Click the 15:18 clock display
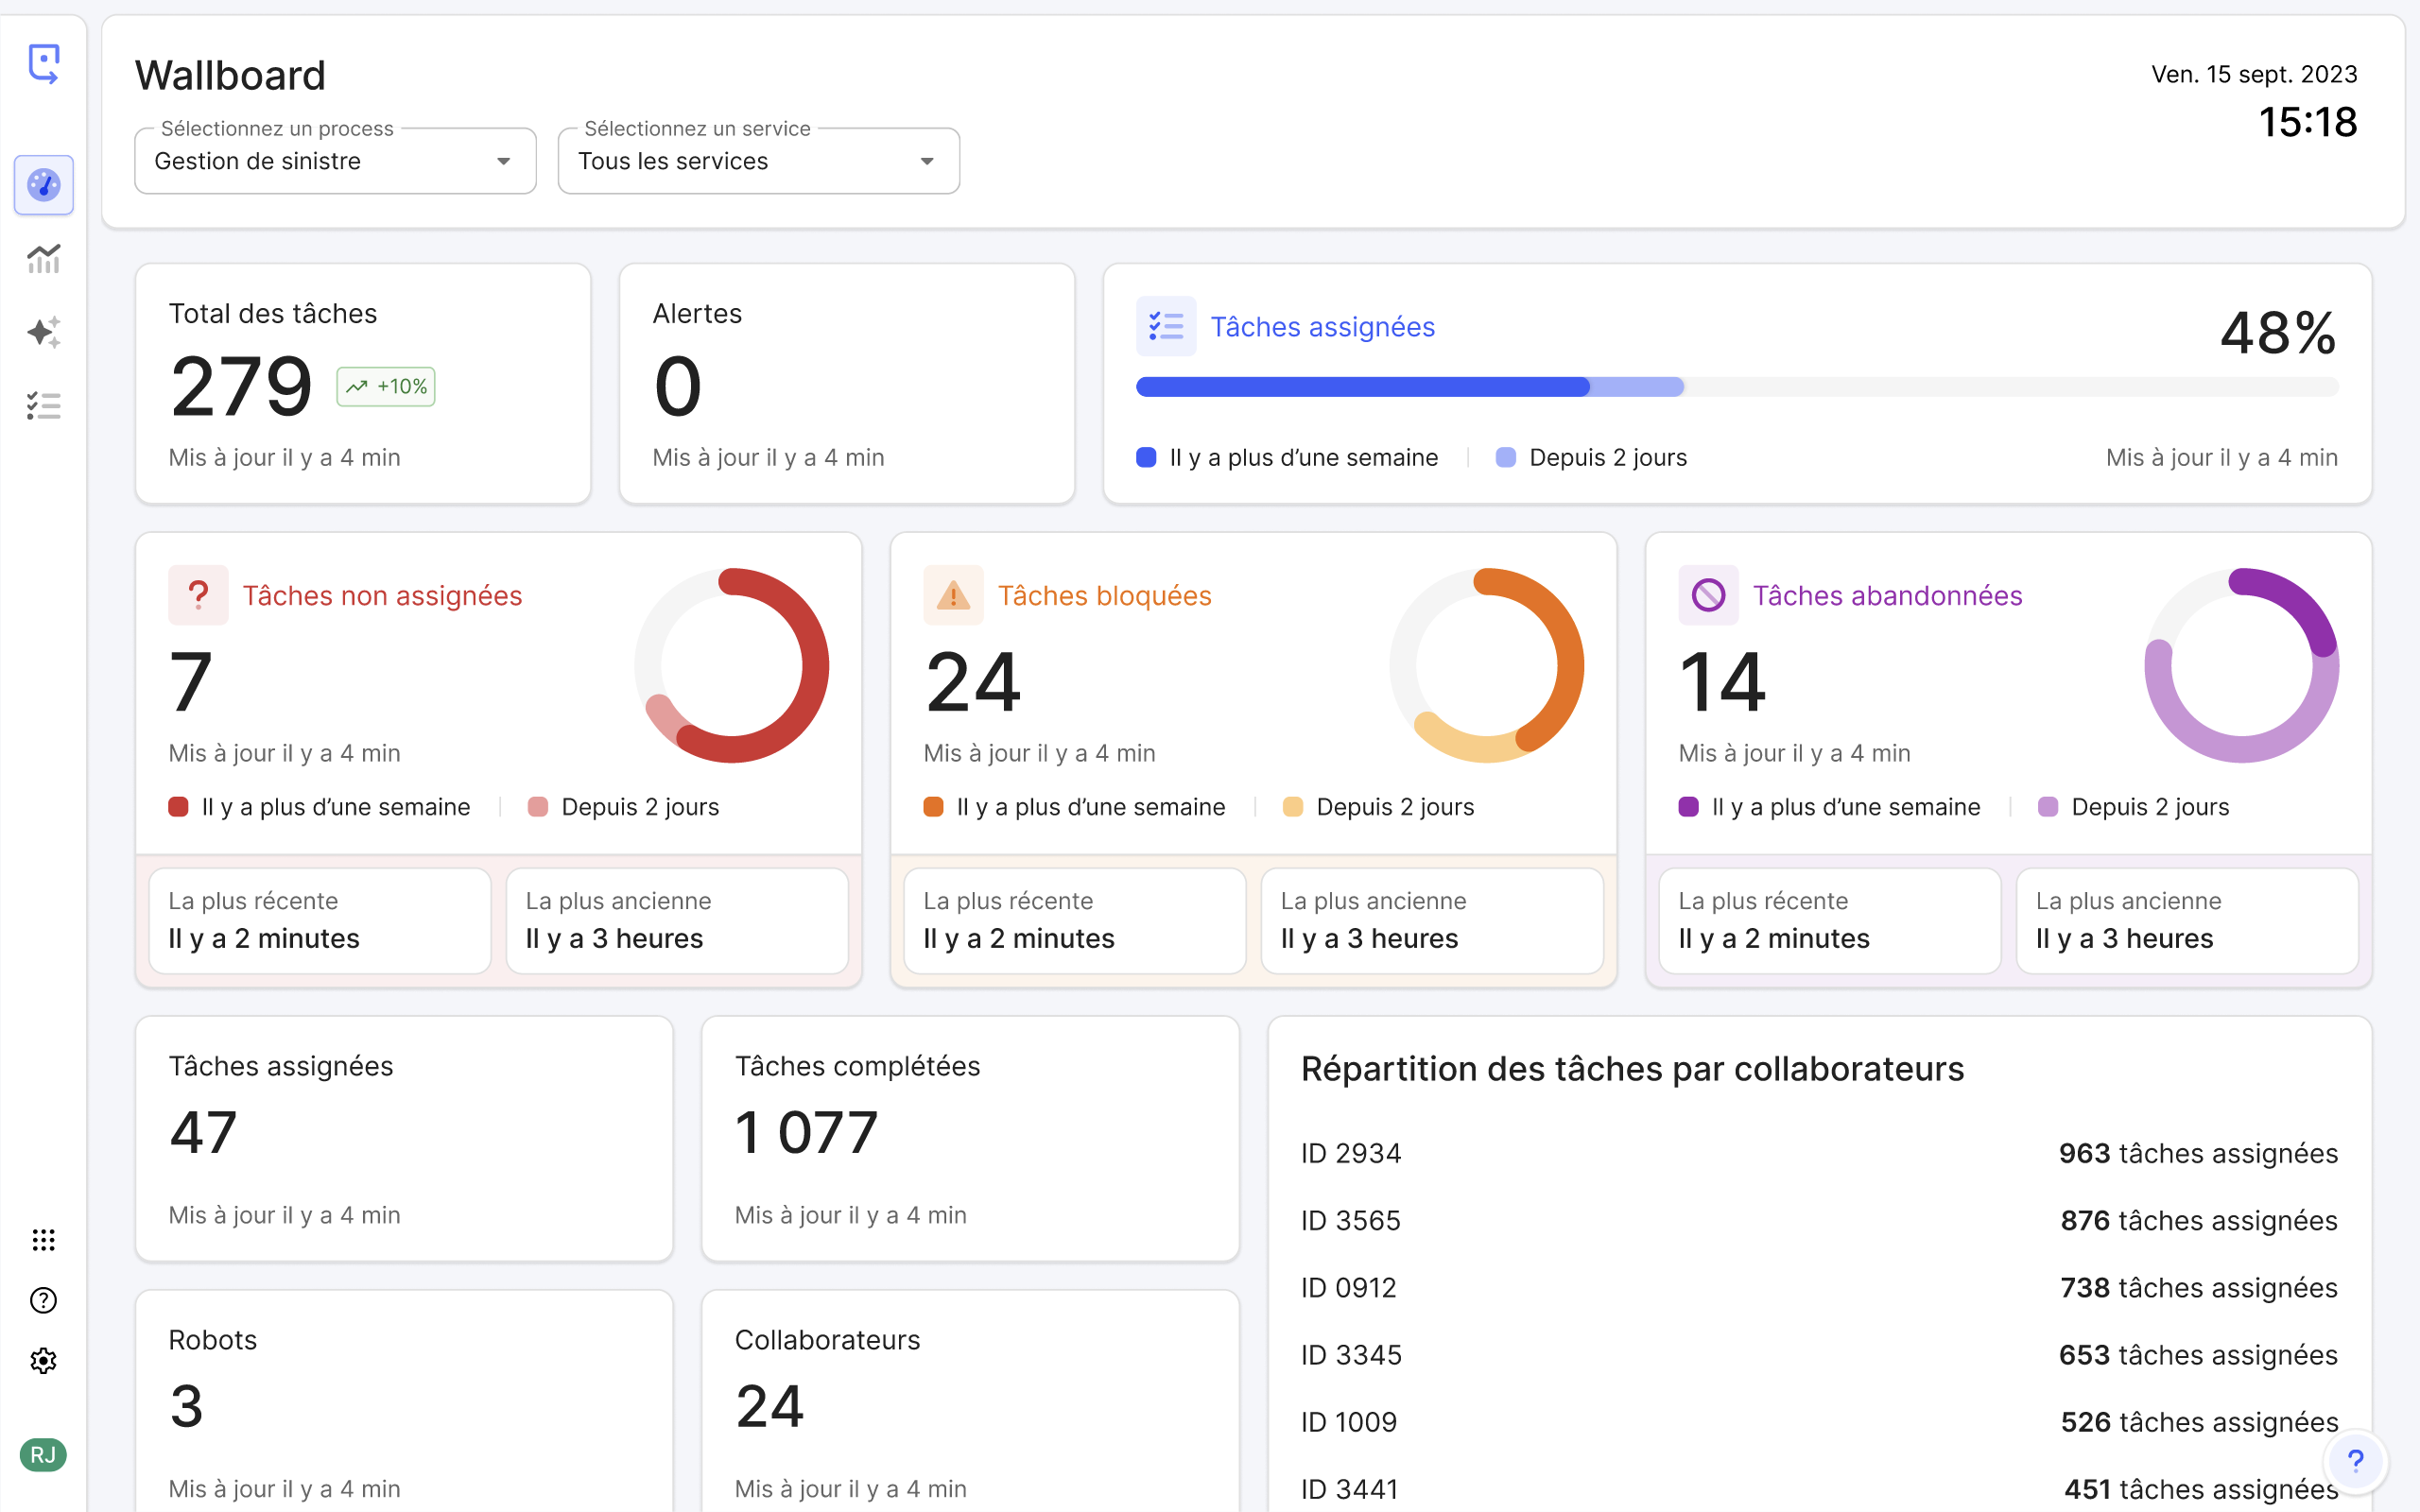 click(2308, 122)
